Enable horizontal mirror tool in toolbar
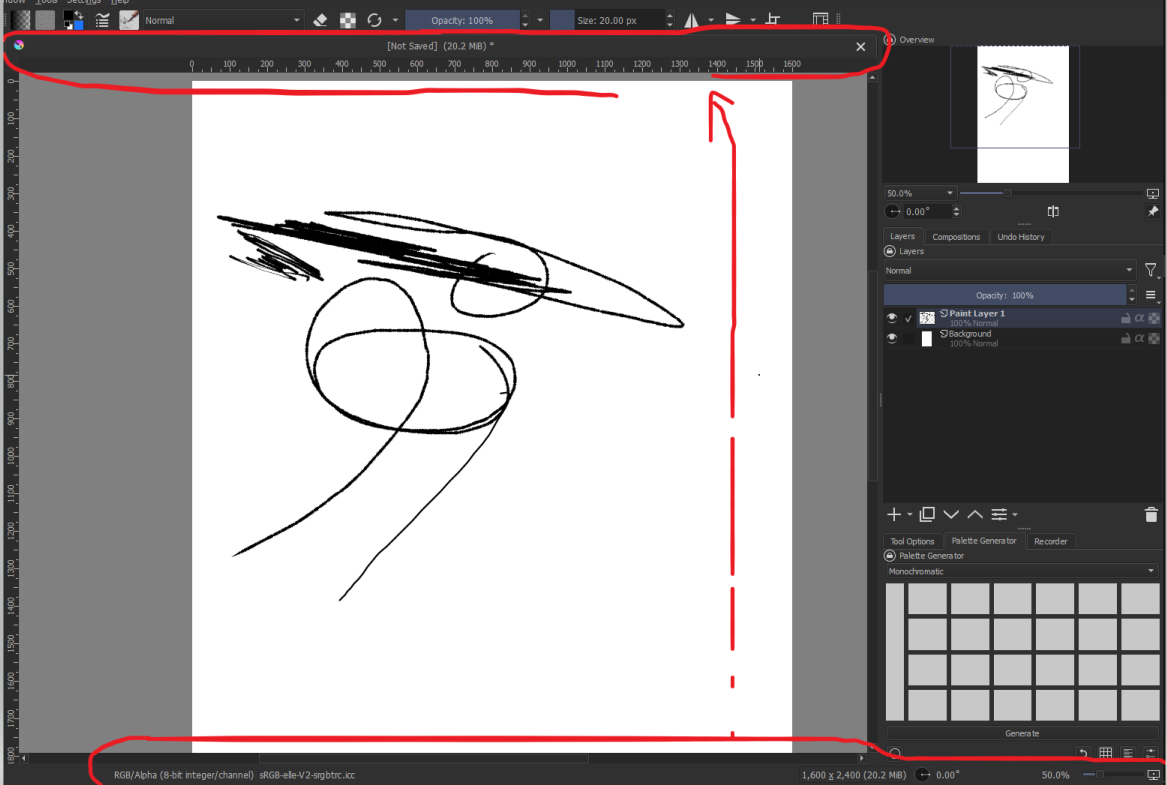 click(691, 20)
